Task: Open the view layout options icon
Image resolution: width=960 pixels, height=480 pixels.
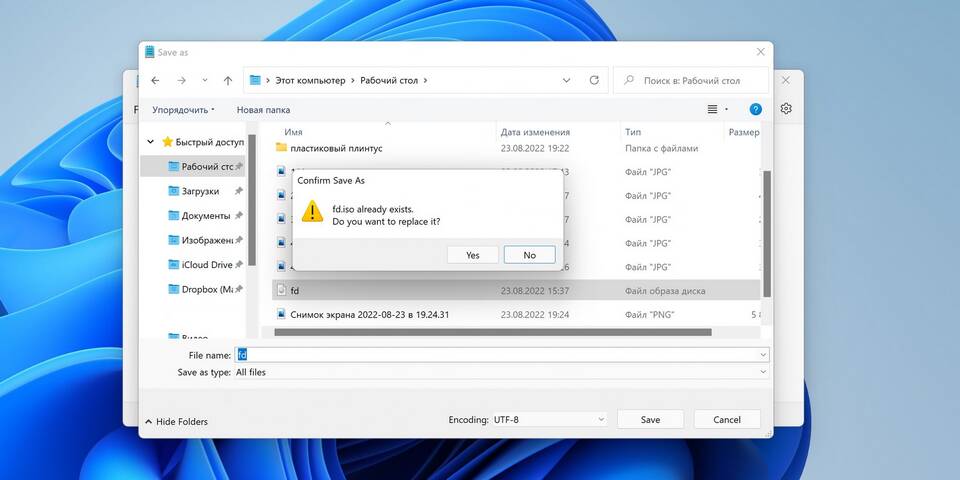Action: tap(713, 109)
